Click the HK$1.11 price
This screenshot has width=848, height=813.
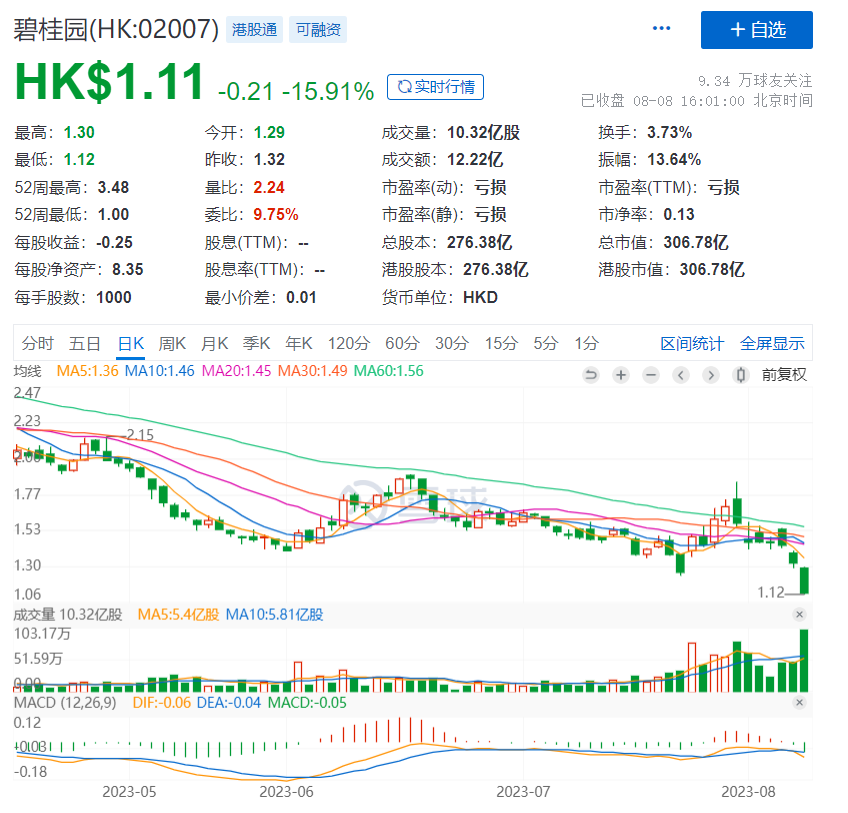tap(109, 82)
